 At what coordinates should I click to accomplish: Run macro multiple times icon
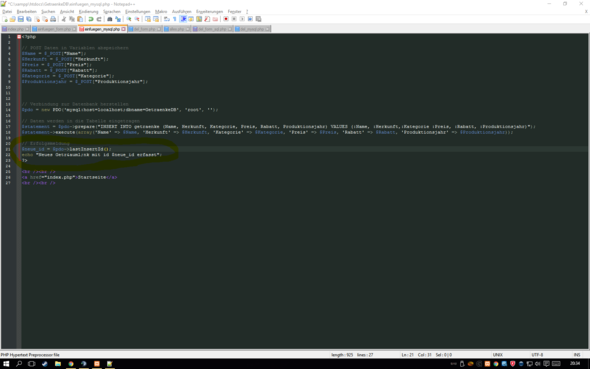250,19
